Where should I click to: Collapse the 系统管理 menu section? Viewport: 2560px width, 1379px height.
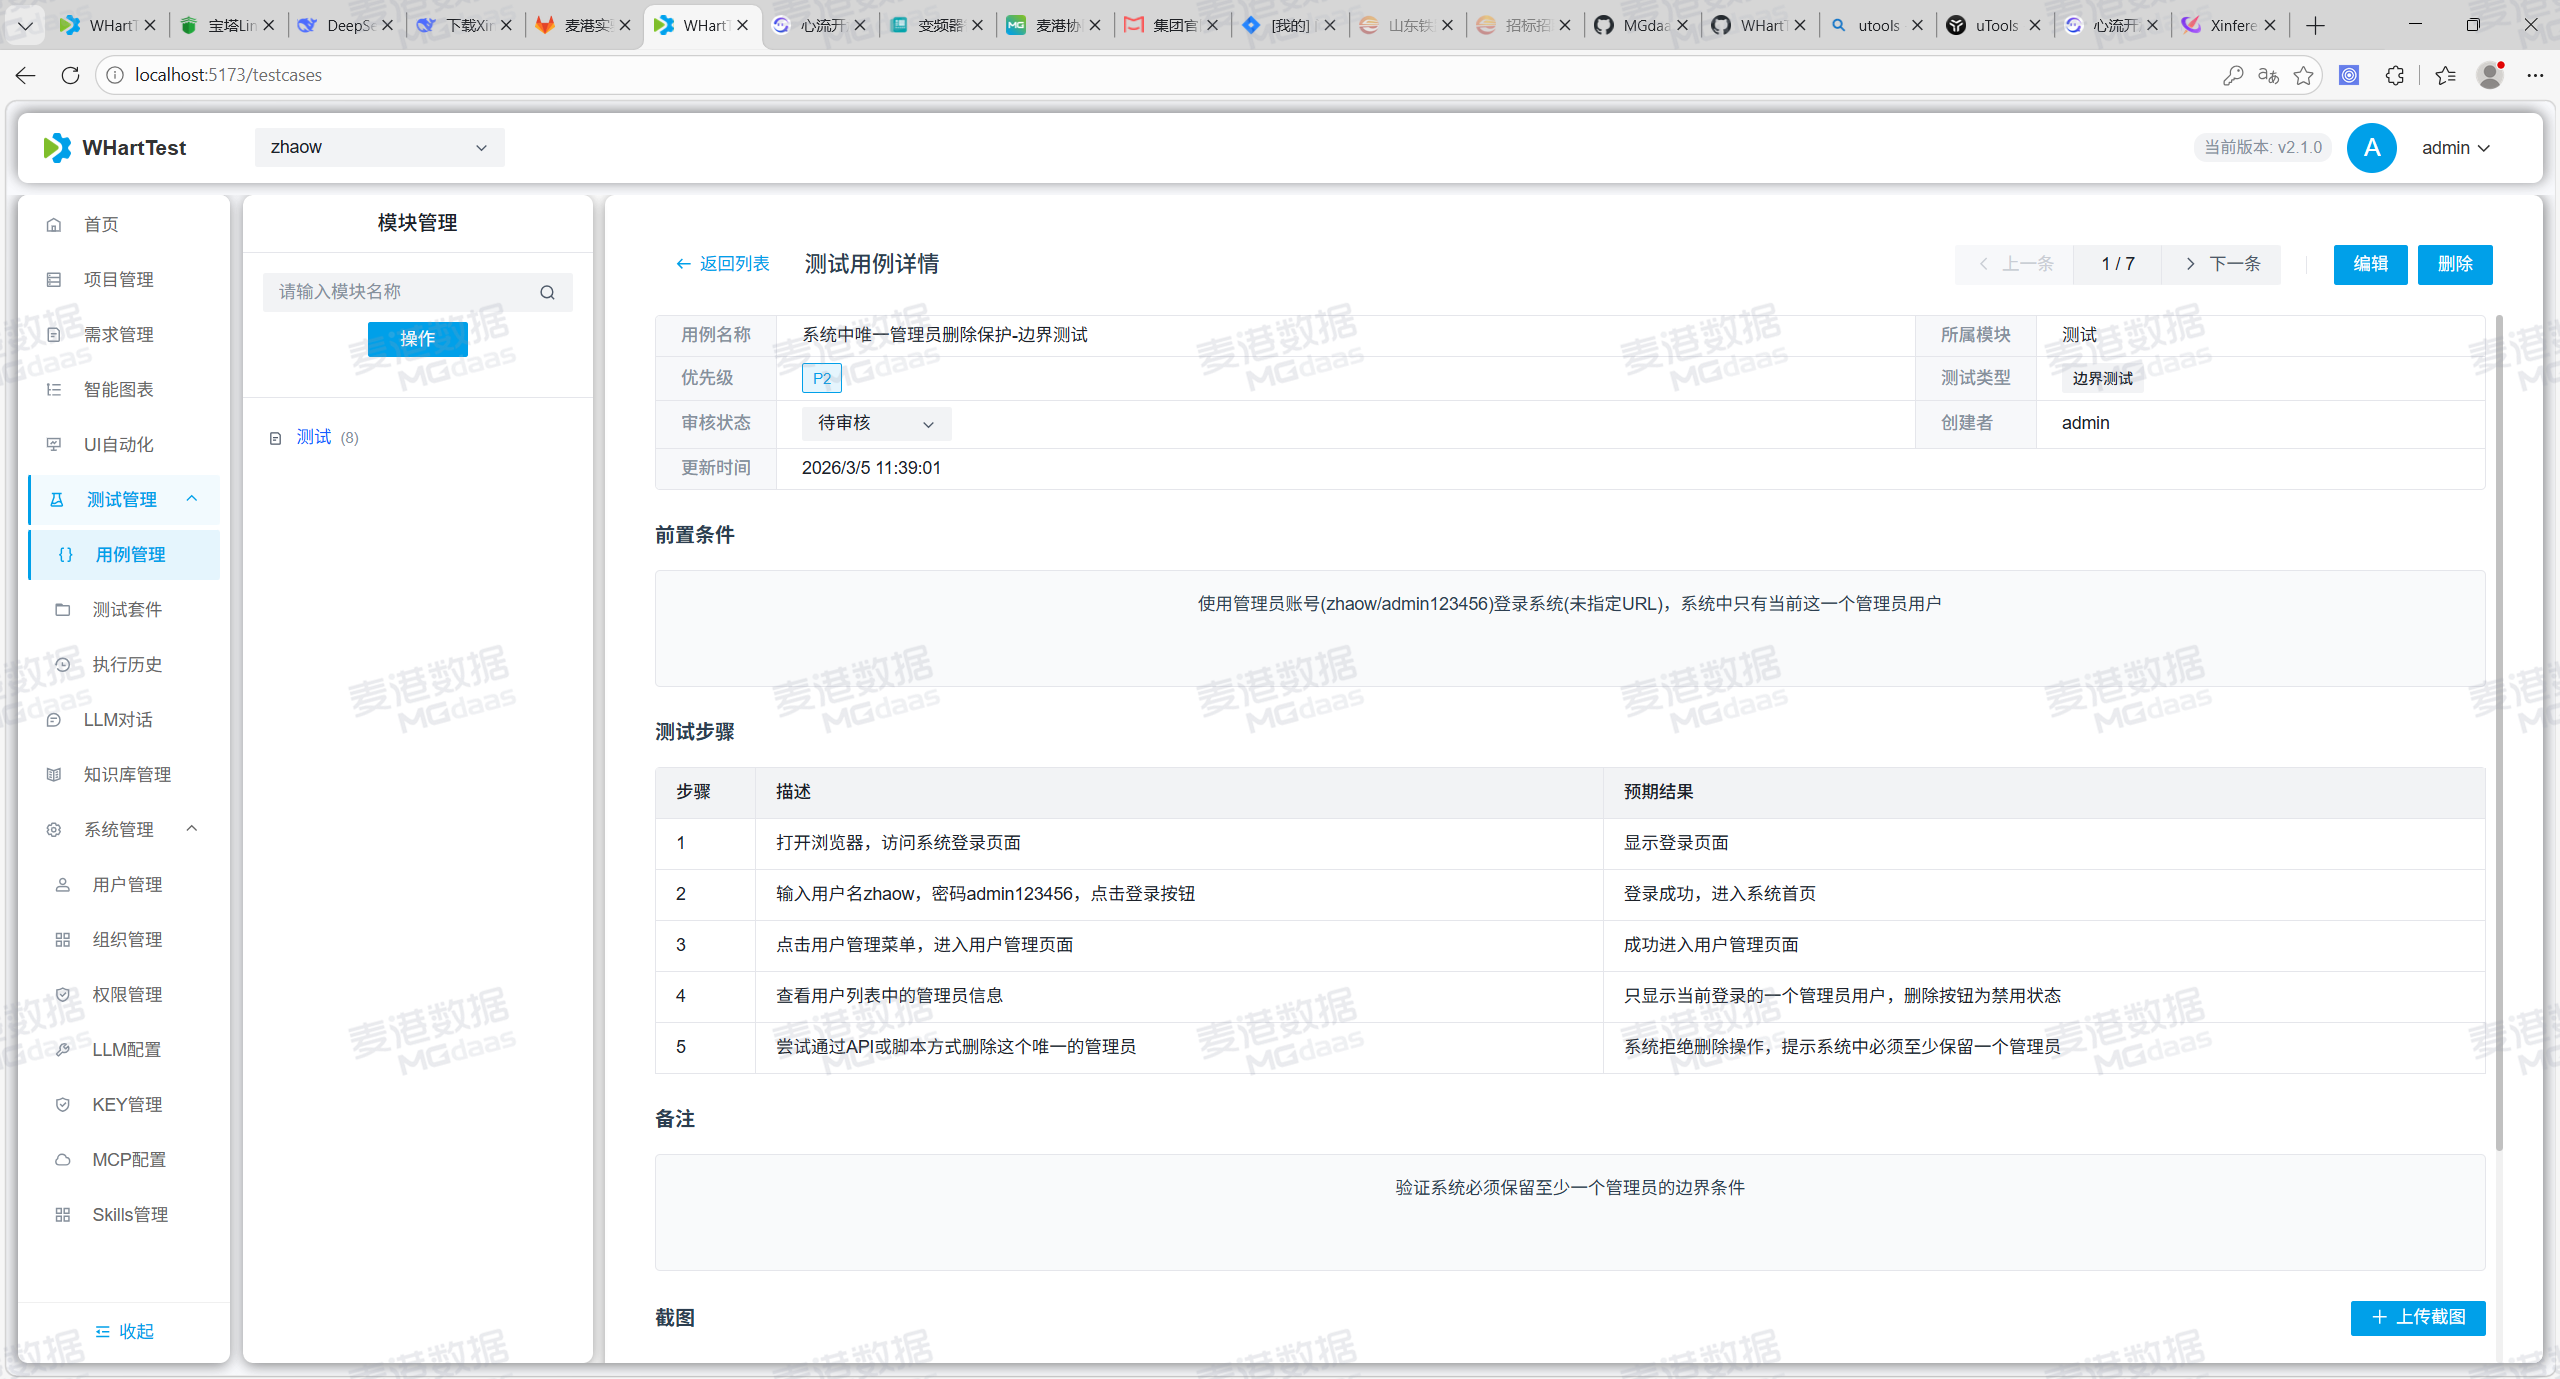[x=192, y=829]
